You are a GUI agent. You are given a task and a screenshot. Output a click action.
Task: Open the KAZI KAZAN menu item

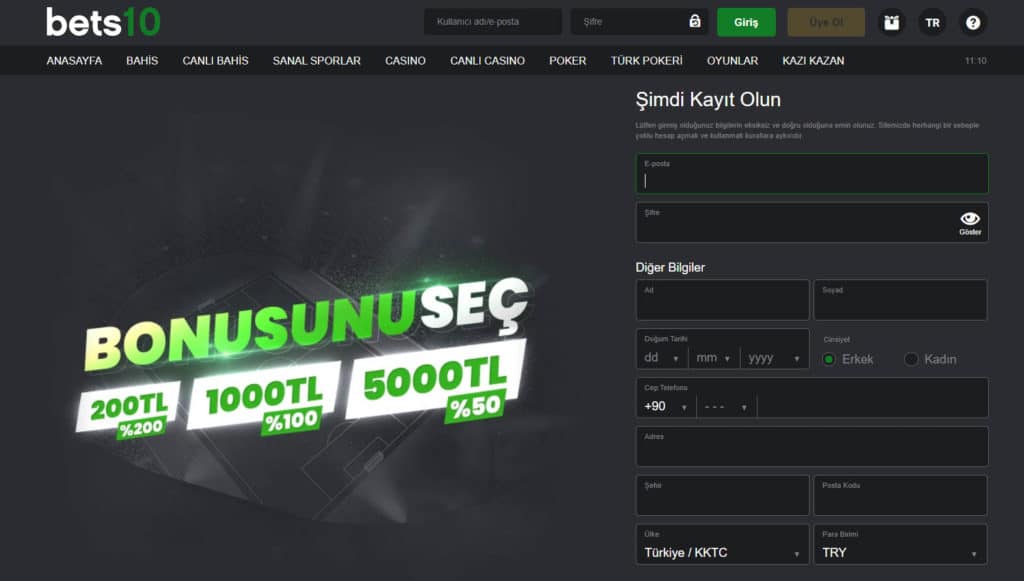pos(813,61)
